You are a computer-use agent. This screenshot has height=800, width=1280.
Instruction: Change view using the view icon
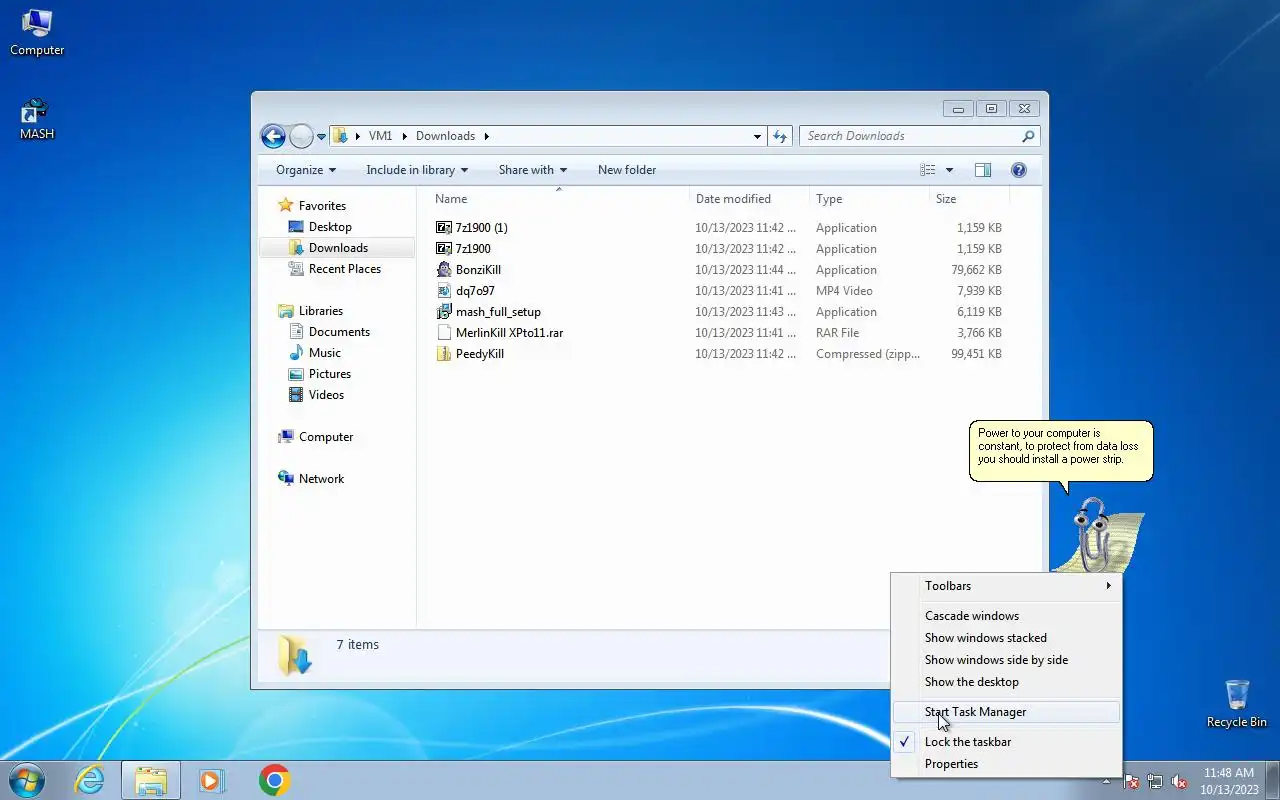pyautogui.click(x=928, y=170)
